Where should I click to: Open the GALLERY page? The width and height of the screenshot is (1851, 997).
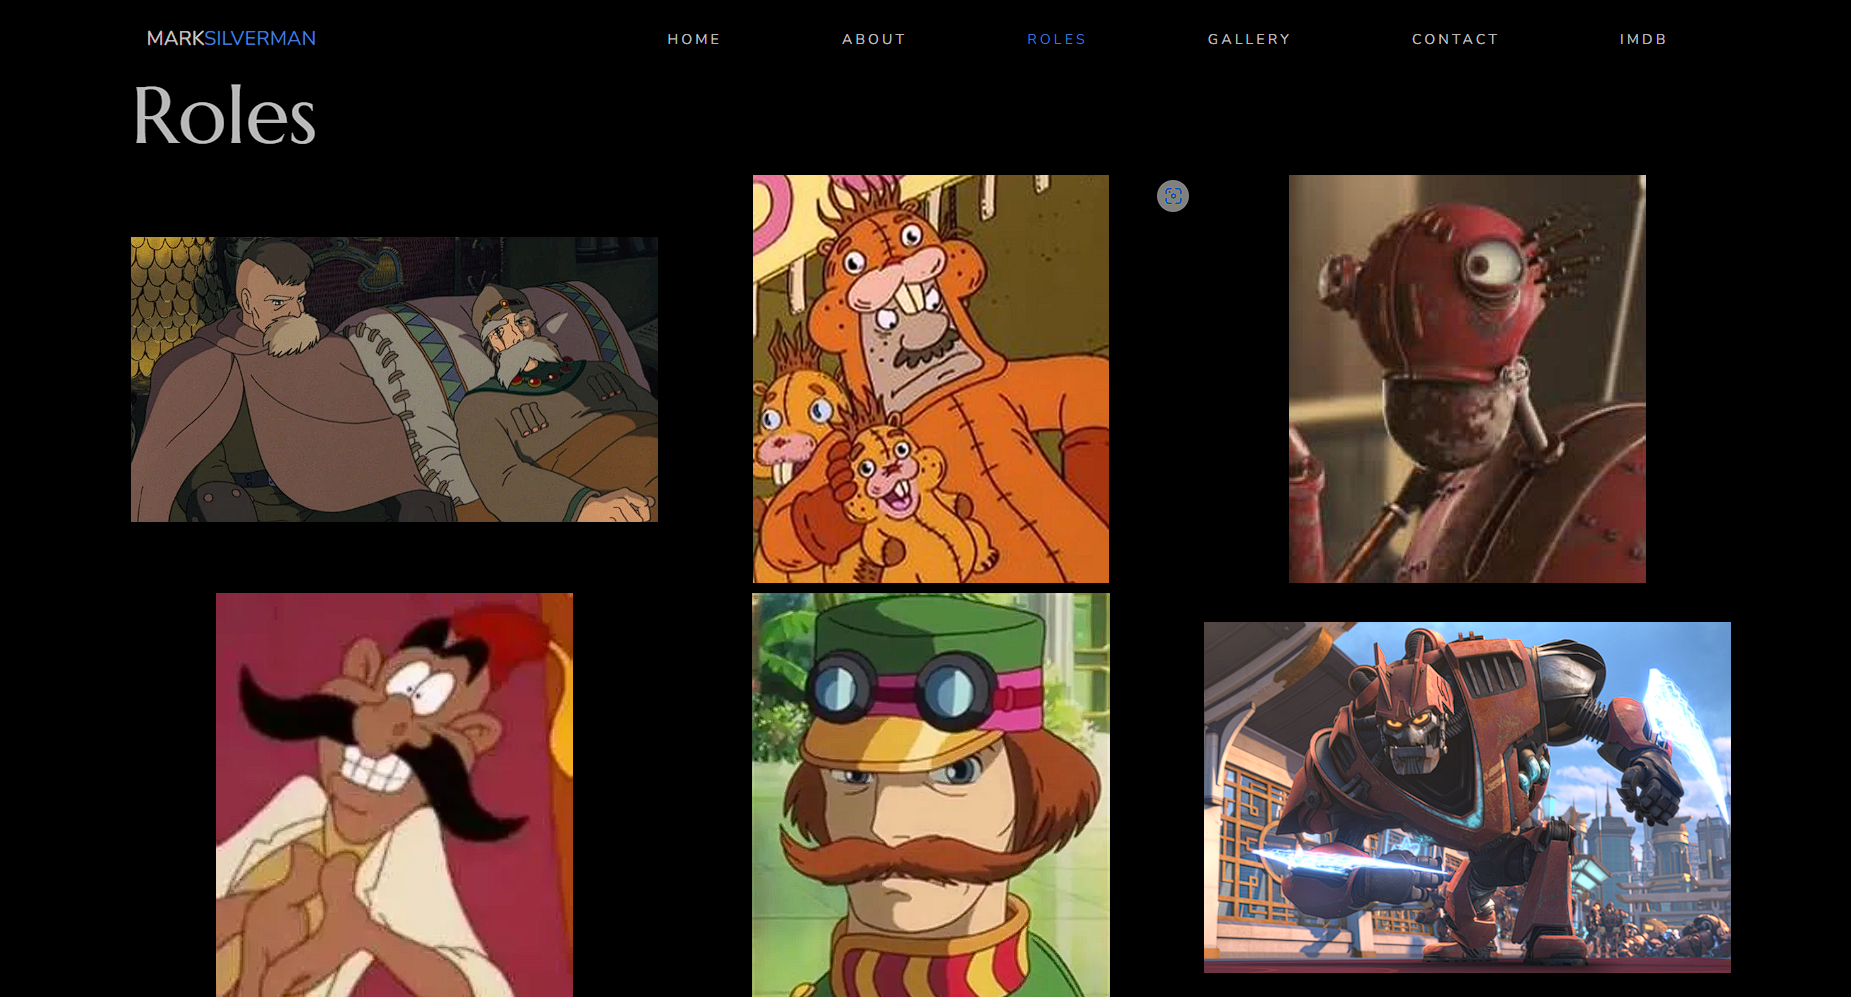[1249, 39]
